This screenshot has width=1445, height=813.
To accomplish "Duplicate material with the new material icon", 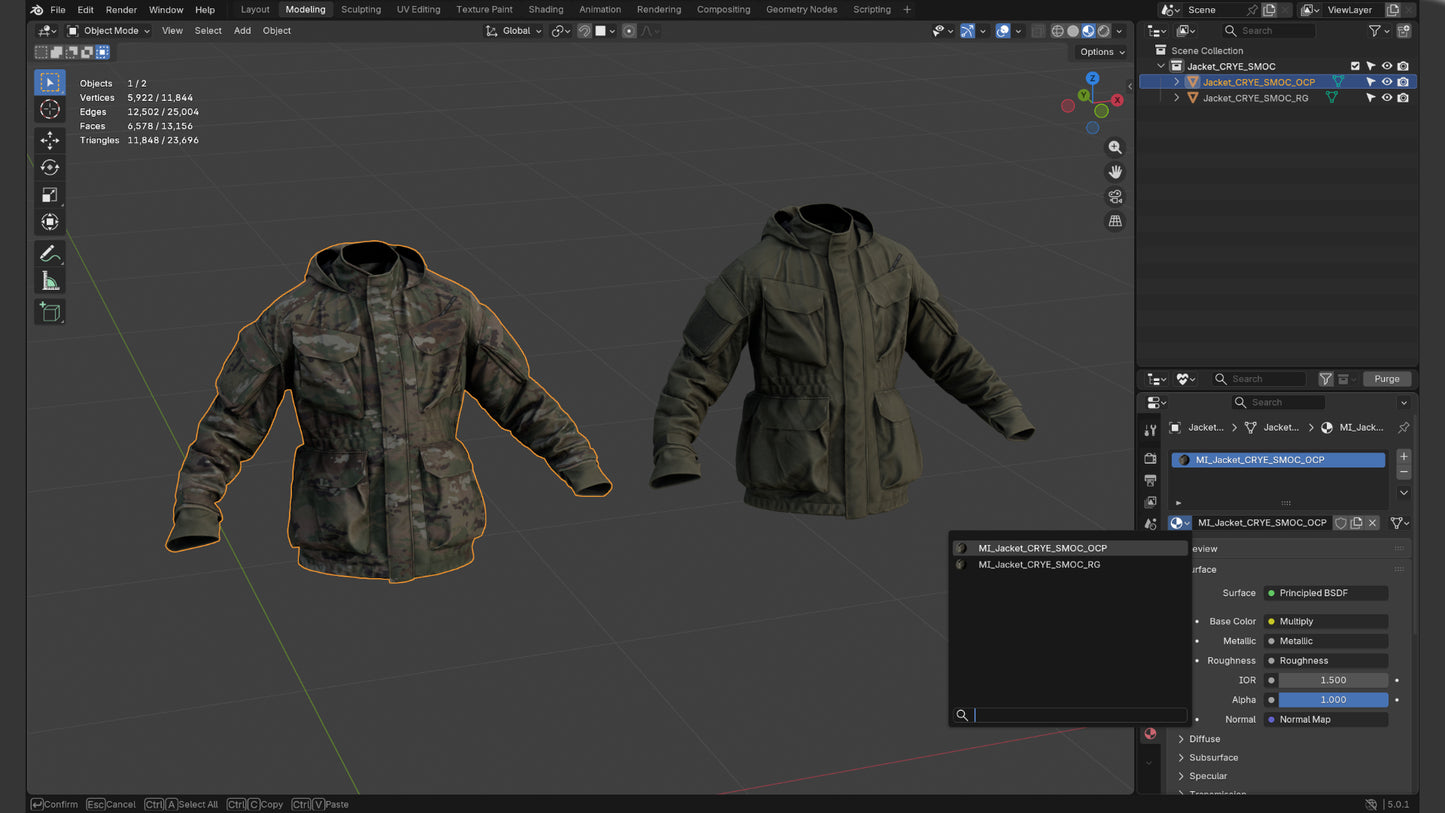I will 1357,523.
